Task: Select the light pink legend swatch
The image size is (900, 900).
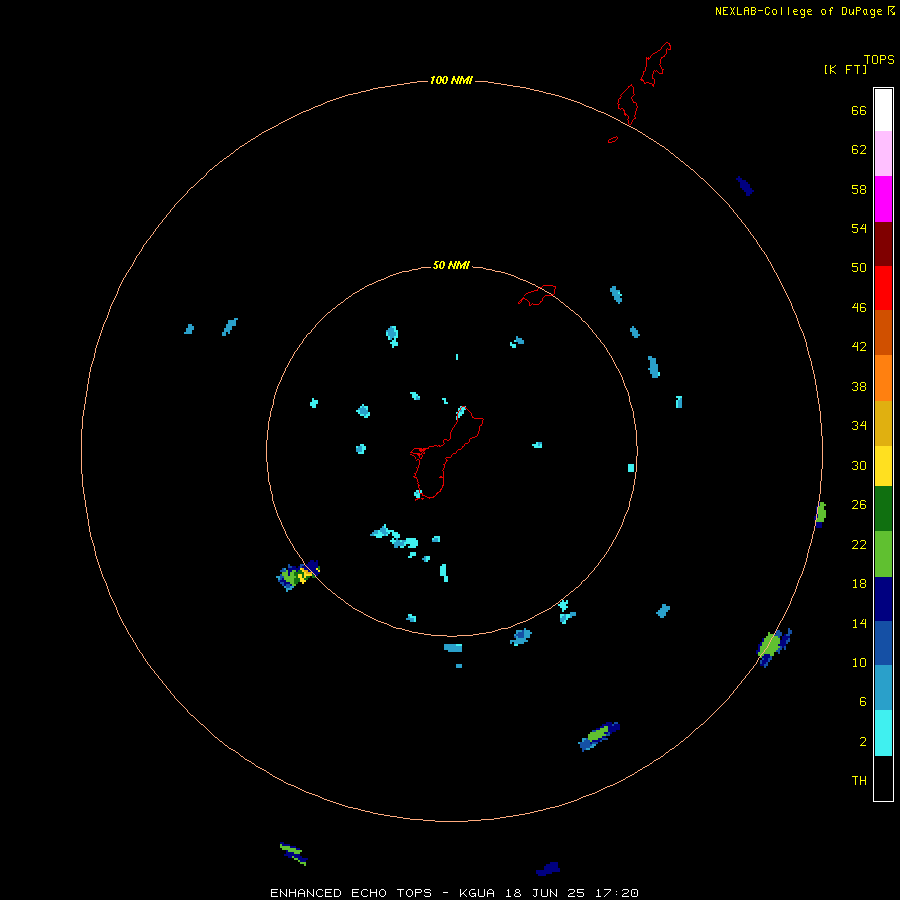Action: point(883,153)
